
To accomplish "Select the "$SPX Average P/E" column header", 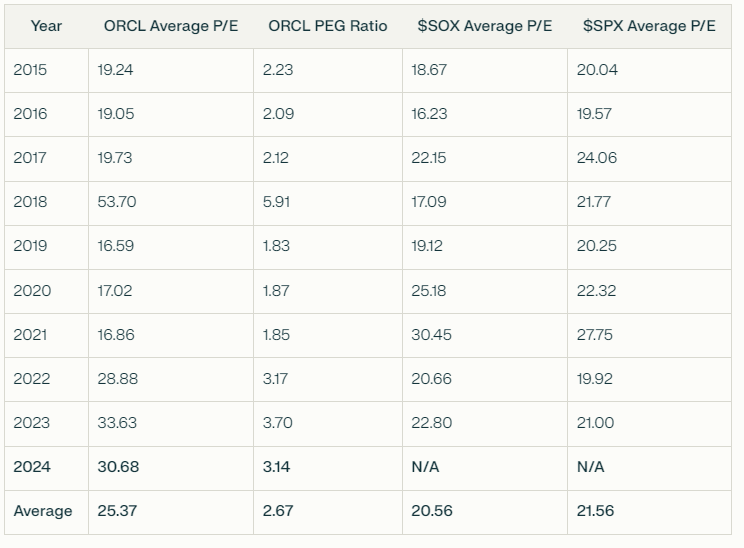I will point(649,26).
